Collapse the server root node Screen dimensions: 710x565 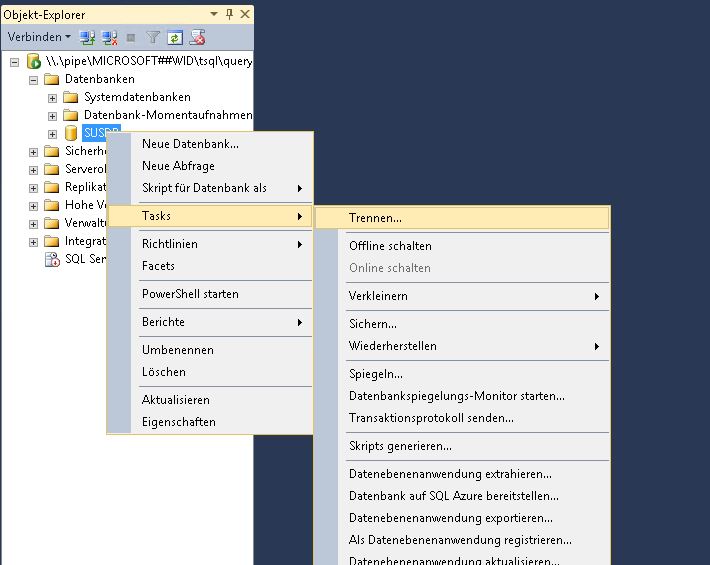[x=14, y=62]
